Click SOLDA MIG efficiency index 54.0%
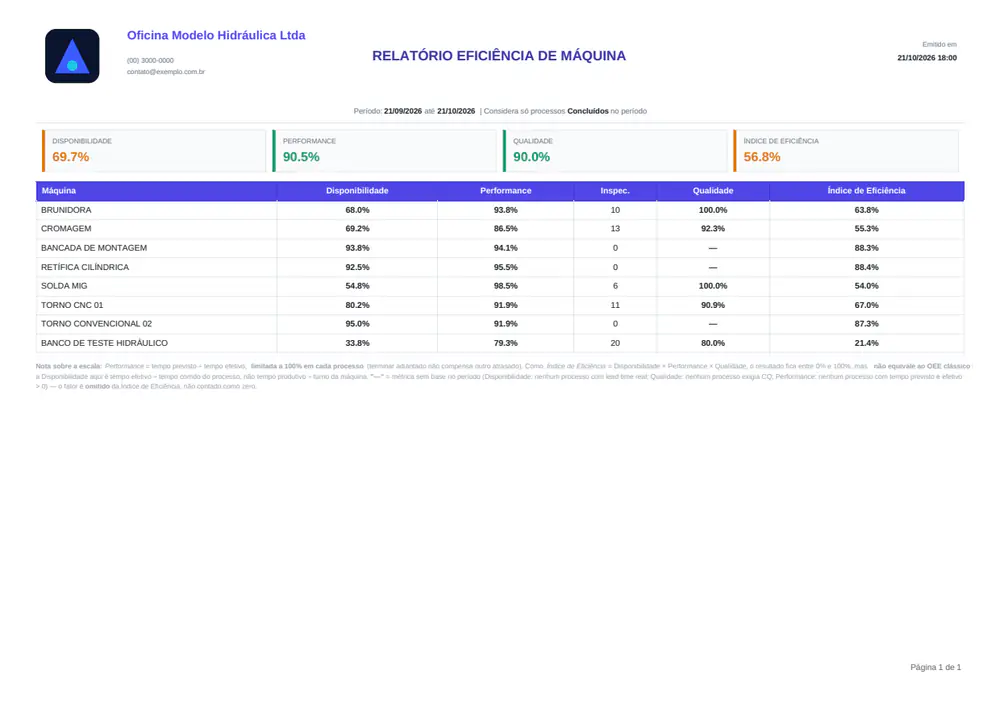Viewport: 1000px width, 707px height. (x=866, y=286)
